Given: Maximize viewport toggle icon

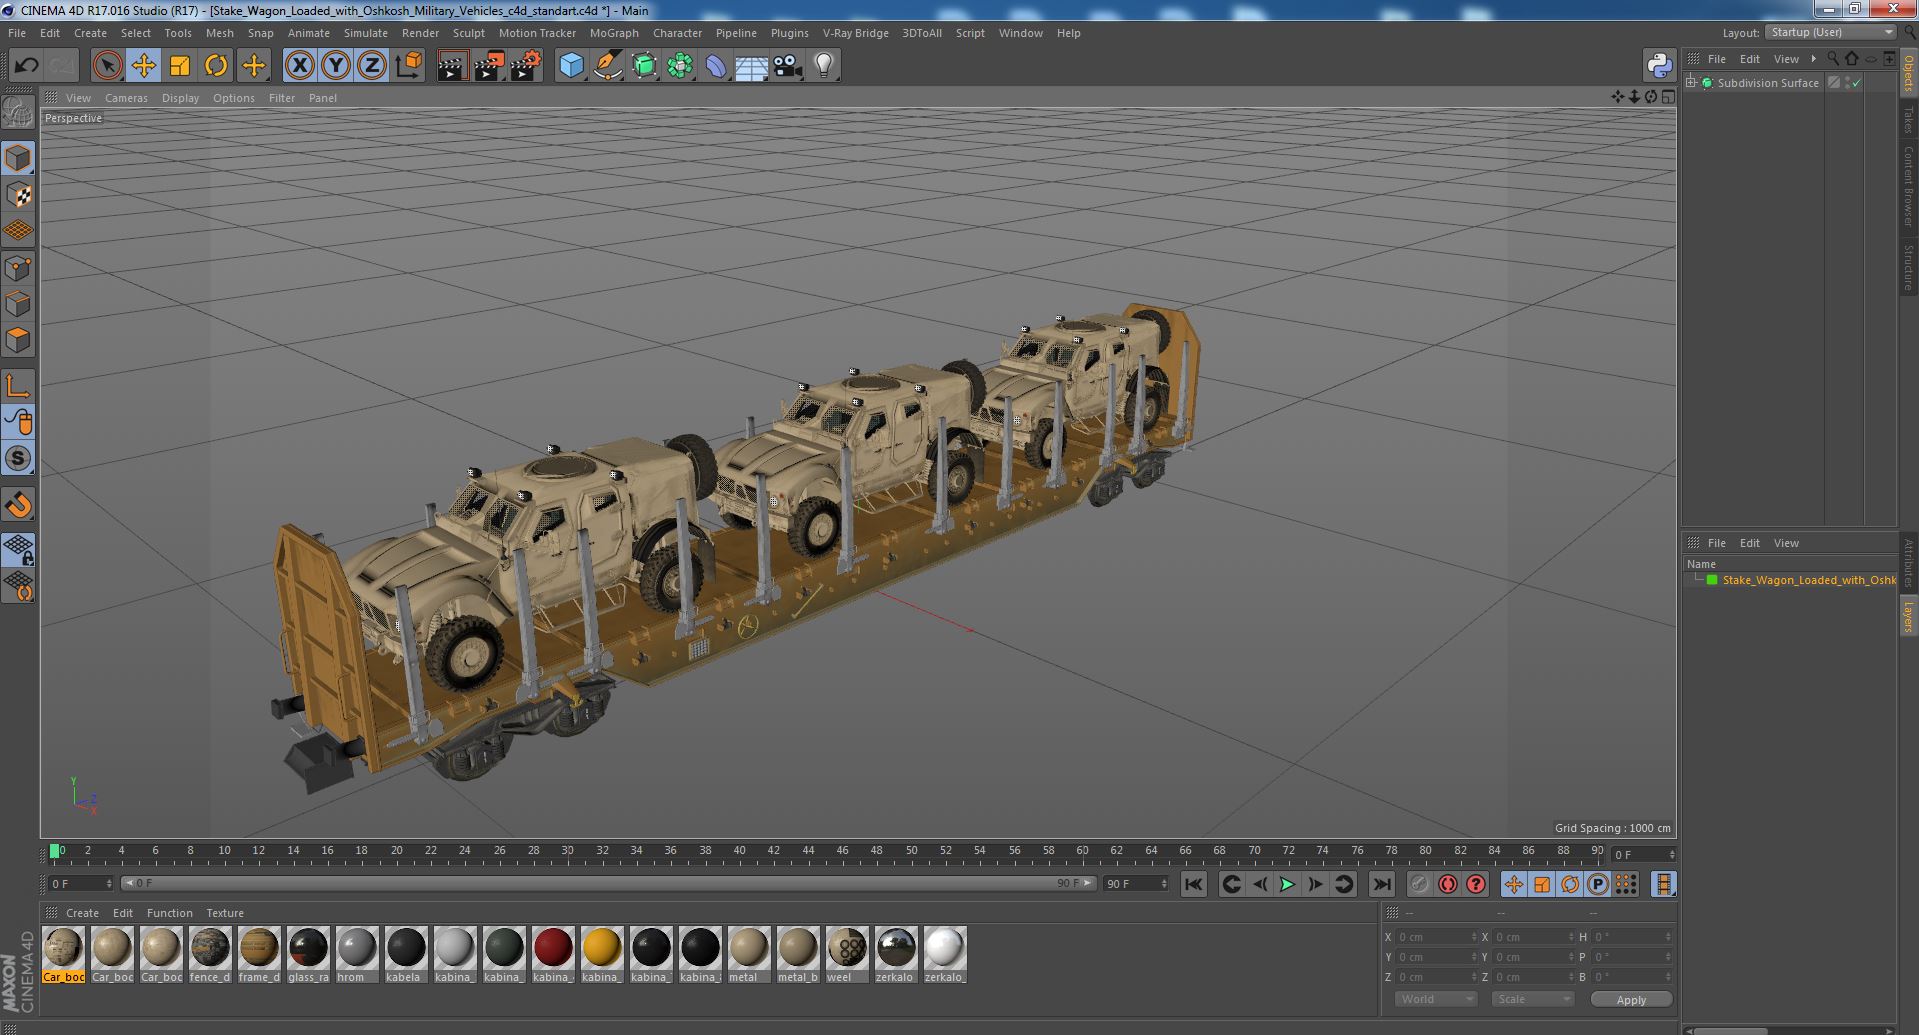Looking at the screenshot, I should point(1667,97).
